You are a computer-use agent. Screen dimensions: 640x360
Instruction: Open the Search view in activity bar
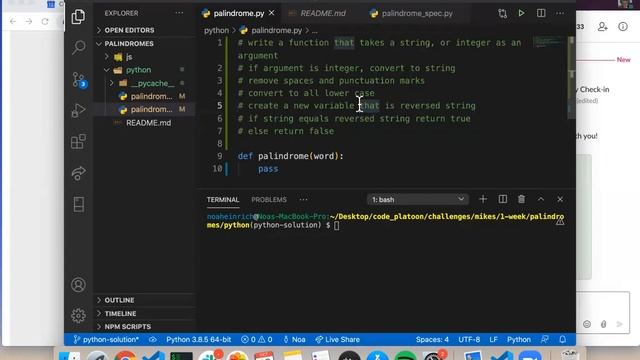pyautogui.click(x=78, y=47)
